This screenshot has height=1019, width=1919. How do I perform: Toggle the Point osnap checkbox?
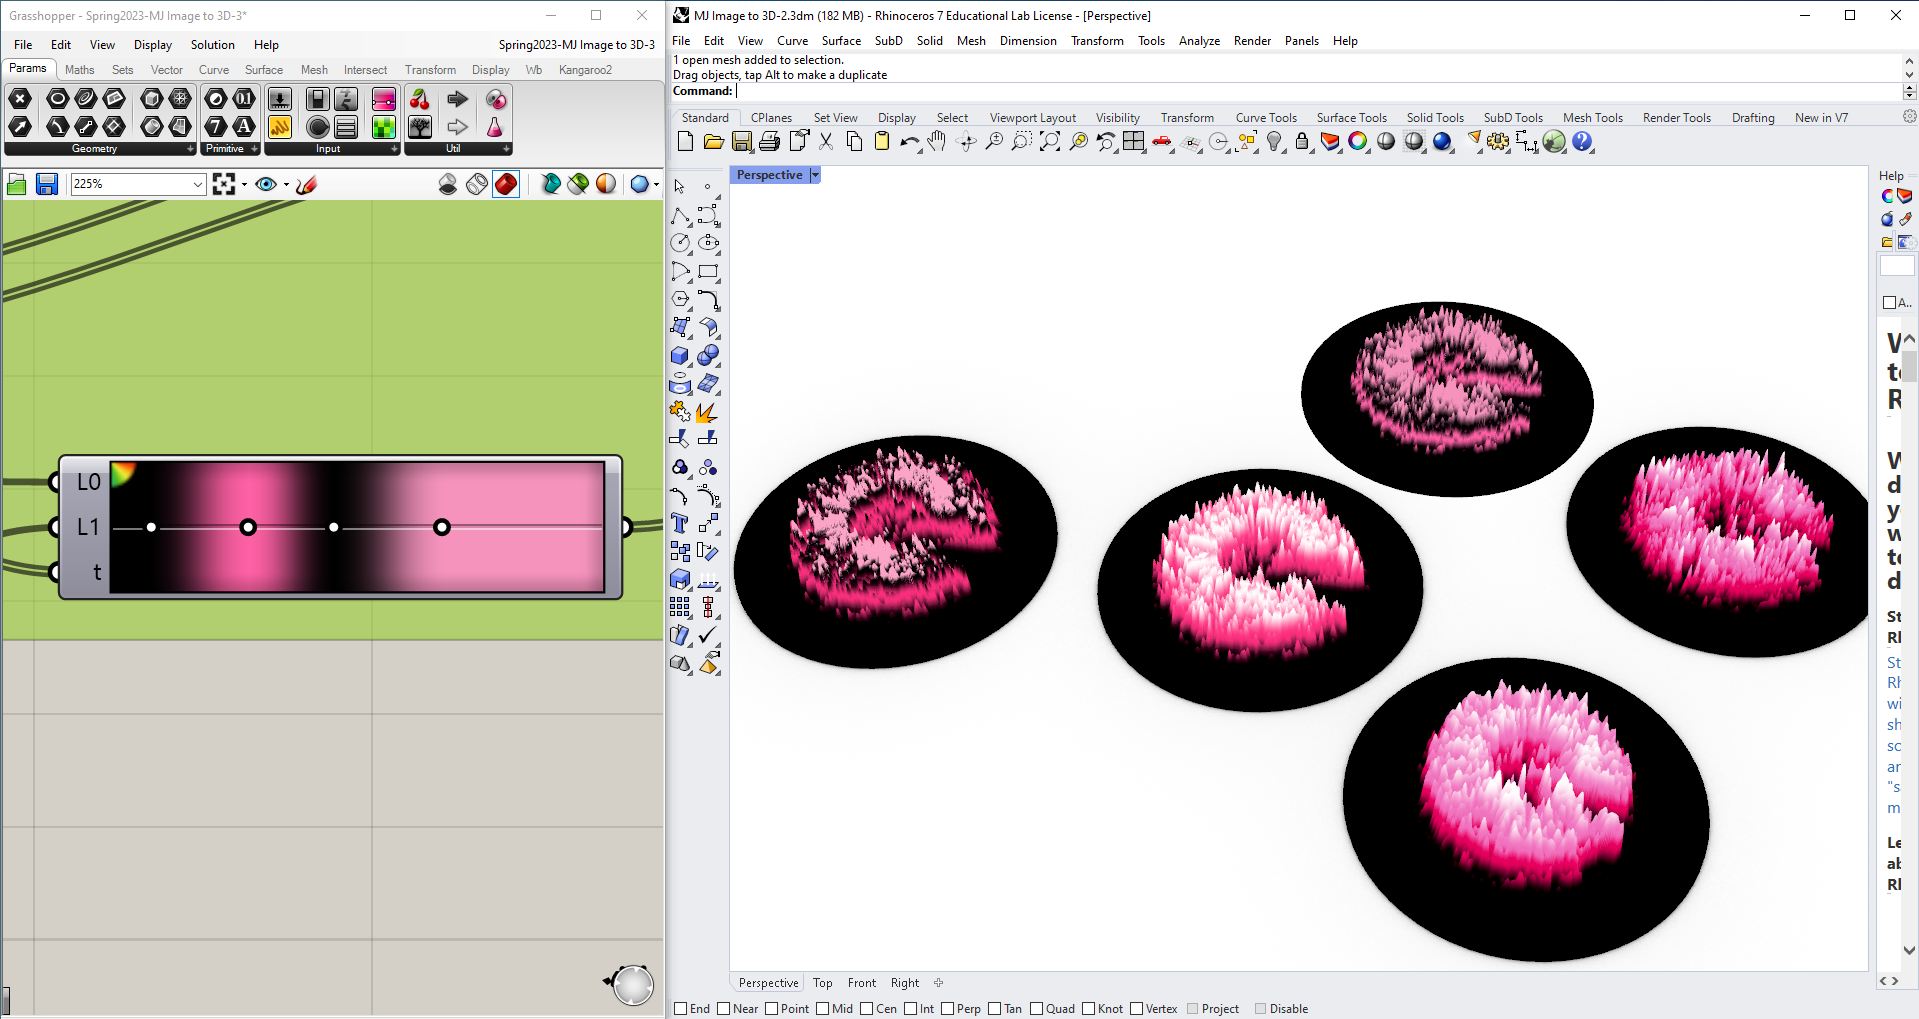tap(771, 1008)
